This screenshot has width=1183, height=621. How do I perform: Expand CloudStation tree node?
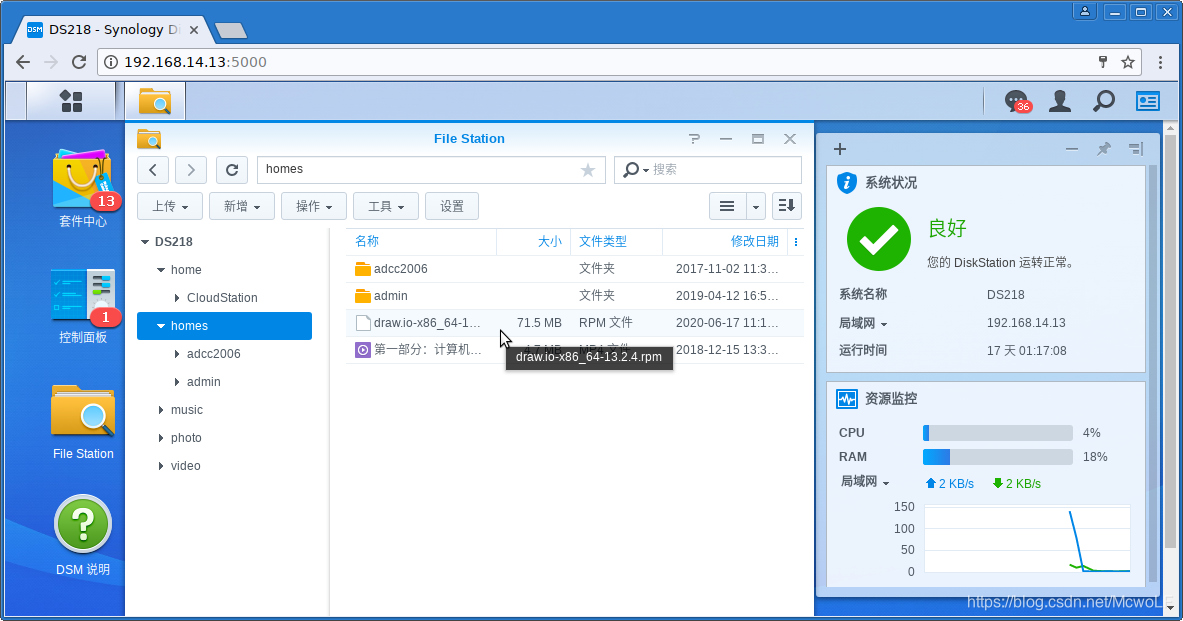tap(177, 298)
